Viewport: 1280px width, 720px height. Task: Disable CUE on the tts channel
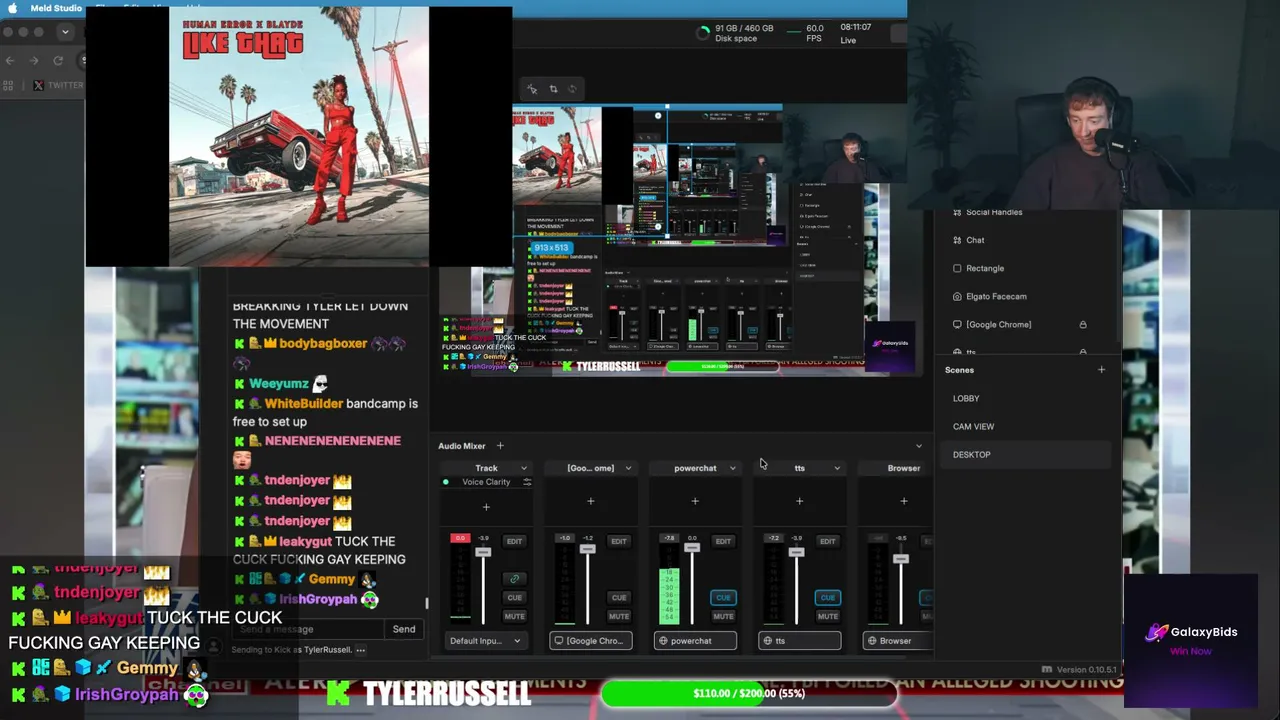point(827,598)
